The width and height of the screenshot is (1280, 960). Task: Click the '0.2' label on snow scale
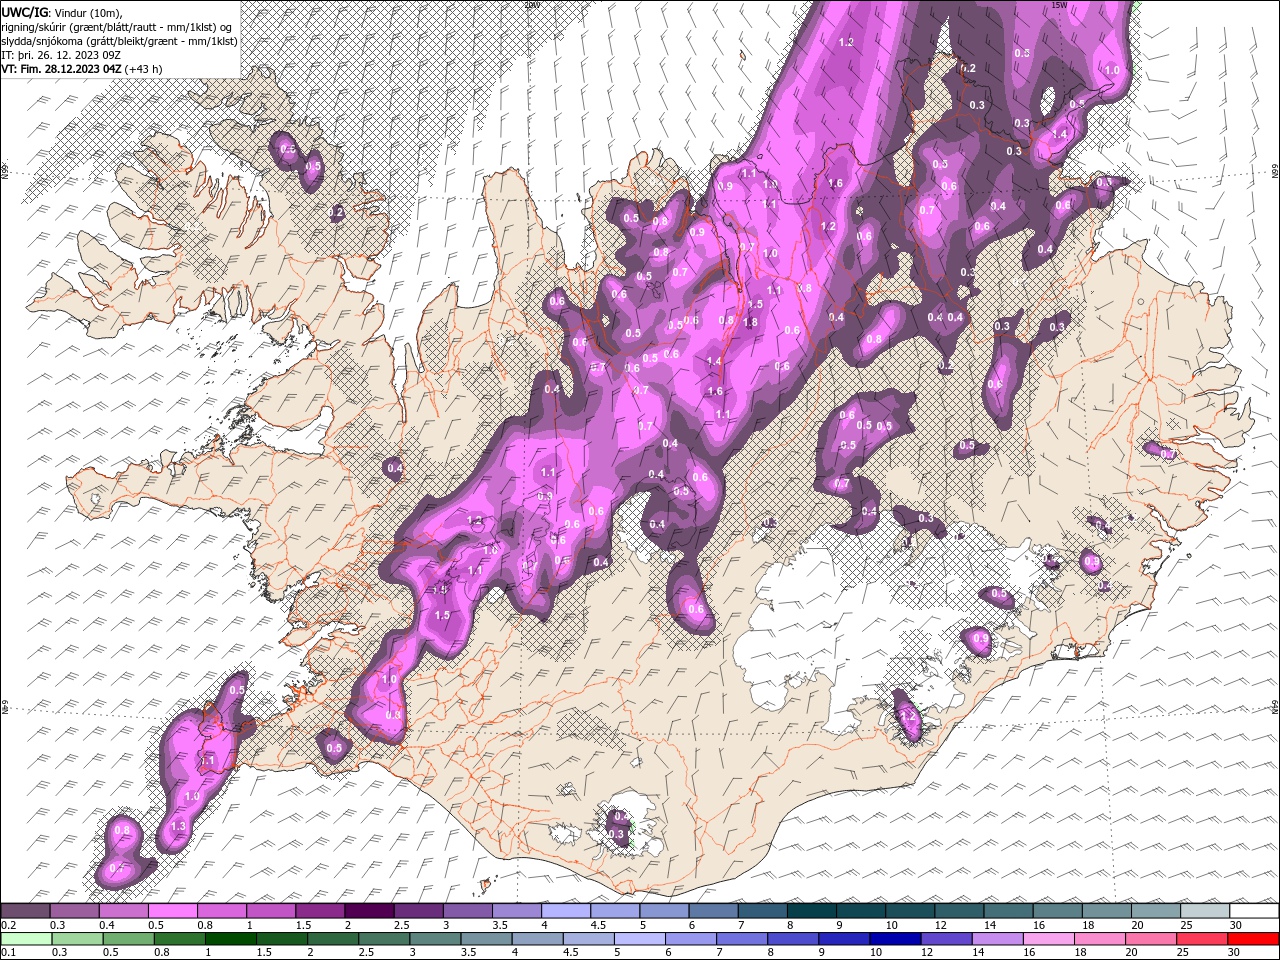pyautogui.click(x=9, y=925)
